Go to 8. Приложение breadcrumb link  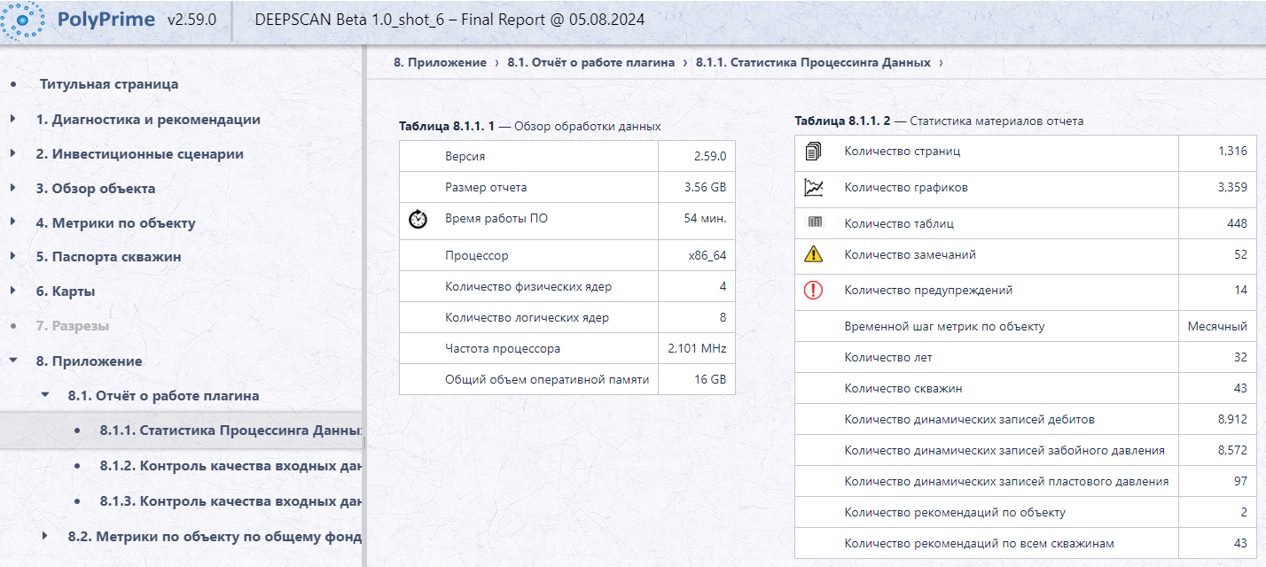(440, 62)
